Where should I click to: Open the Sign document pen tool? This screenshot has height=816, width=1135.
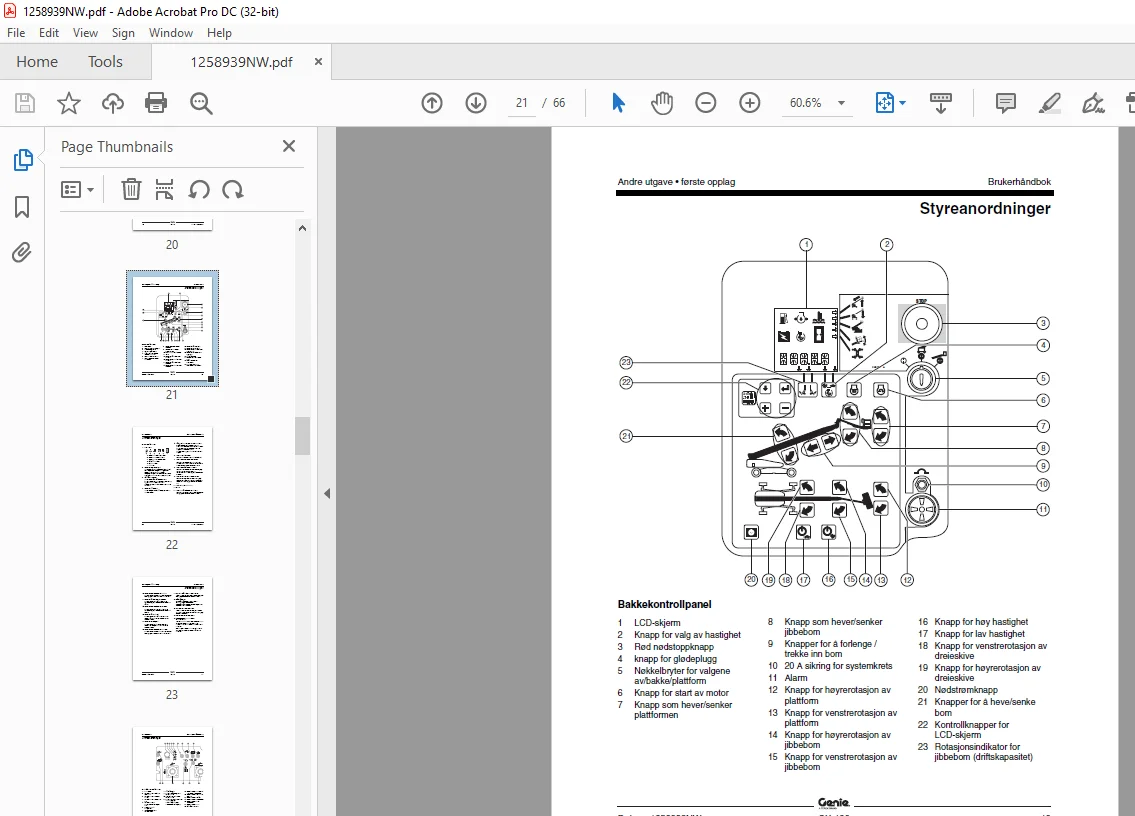point(1093,103)
